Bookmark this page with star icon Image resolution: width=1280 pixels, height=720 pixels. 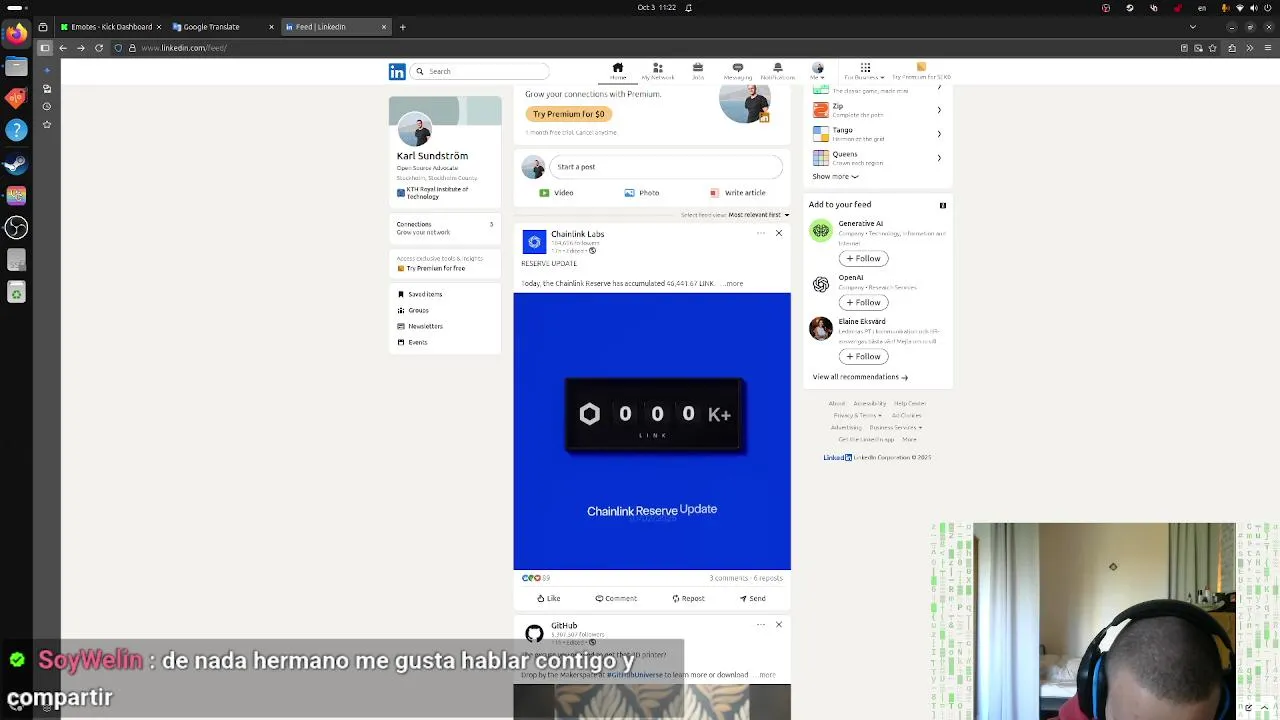tap(1213, 48)
